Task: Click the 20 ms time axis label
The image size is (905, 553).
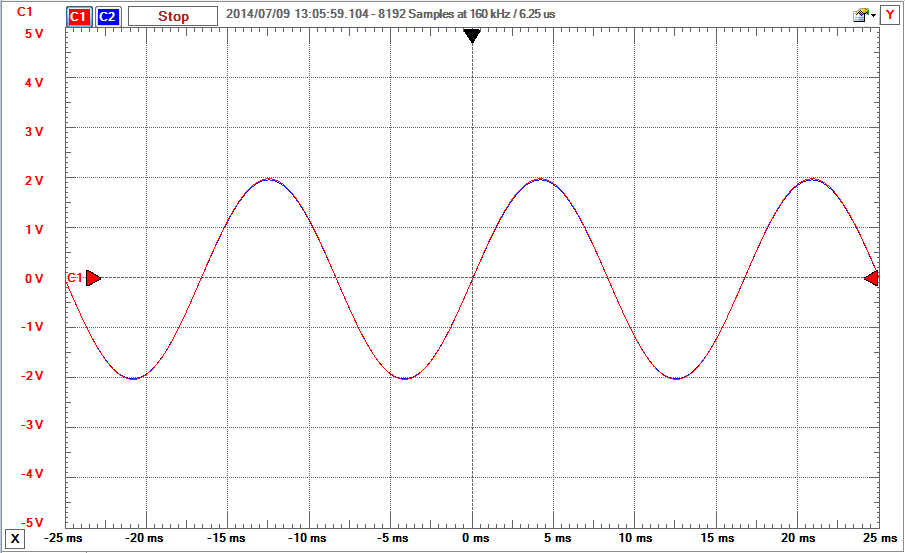Action: click(x=798, y=538)
